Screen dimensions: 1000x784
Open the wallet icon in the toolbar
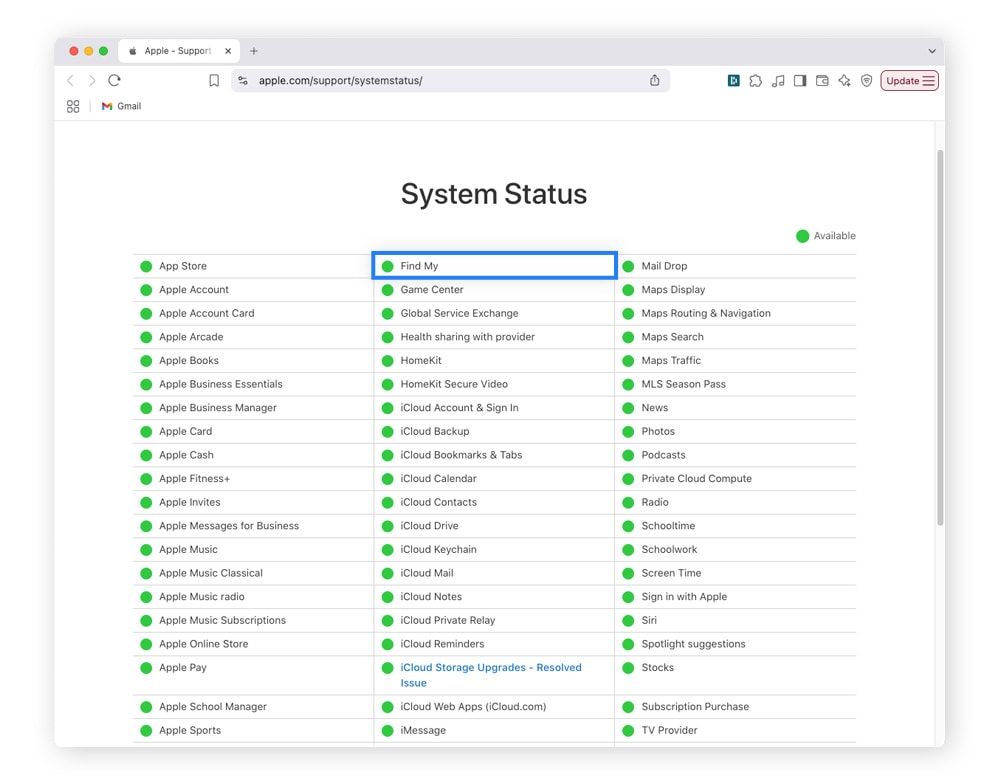(x=822, y=81)
